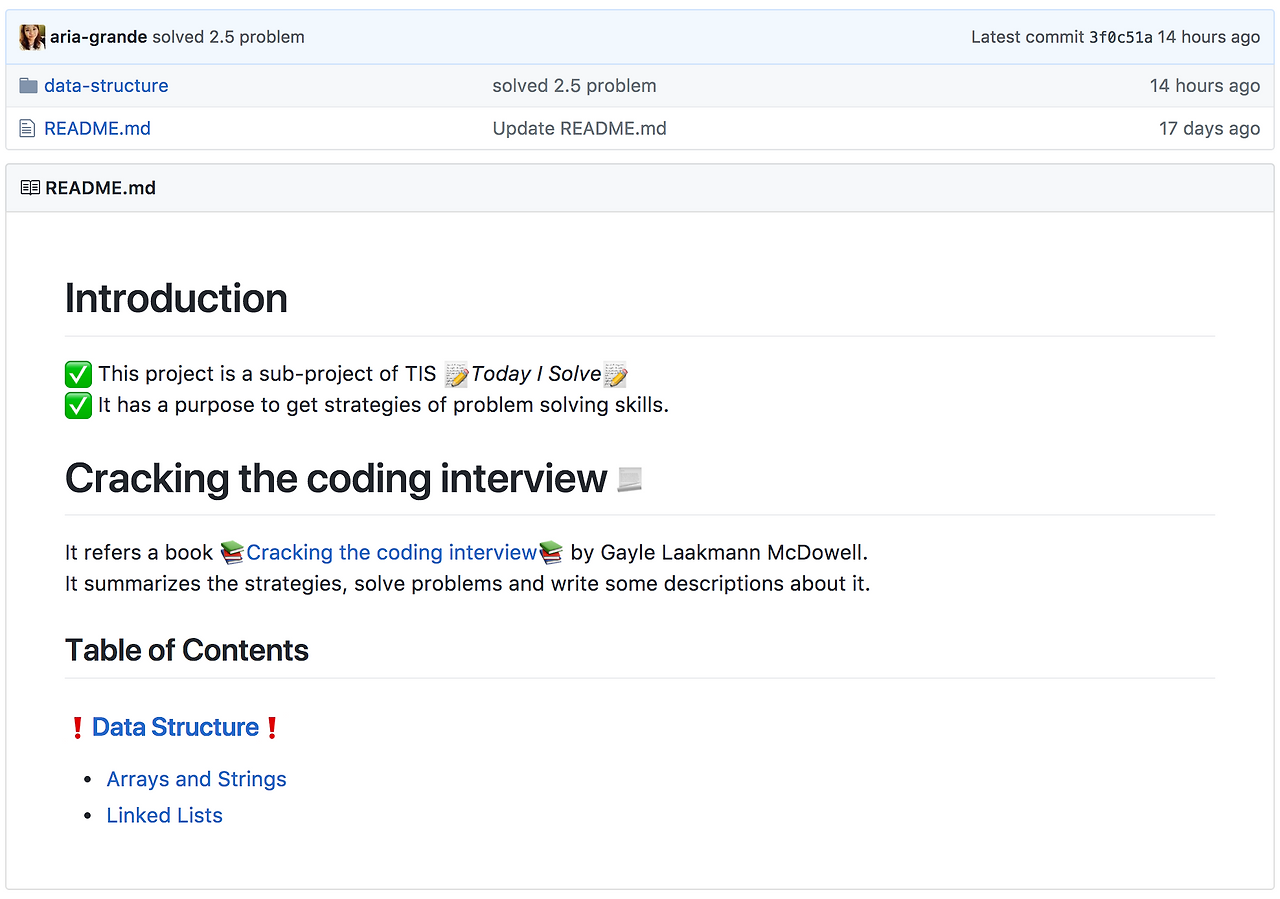
Task: Click the scroll emoji after Cracking heading
Action: coord(629,480)
